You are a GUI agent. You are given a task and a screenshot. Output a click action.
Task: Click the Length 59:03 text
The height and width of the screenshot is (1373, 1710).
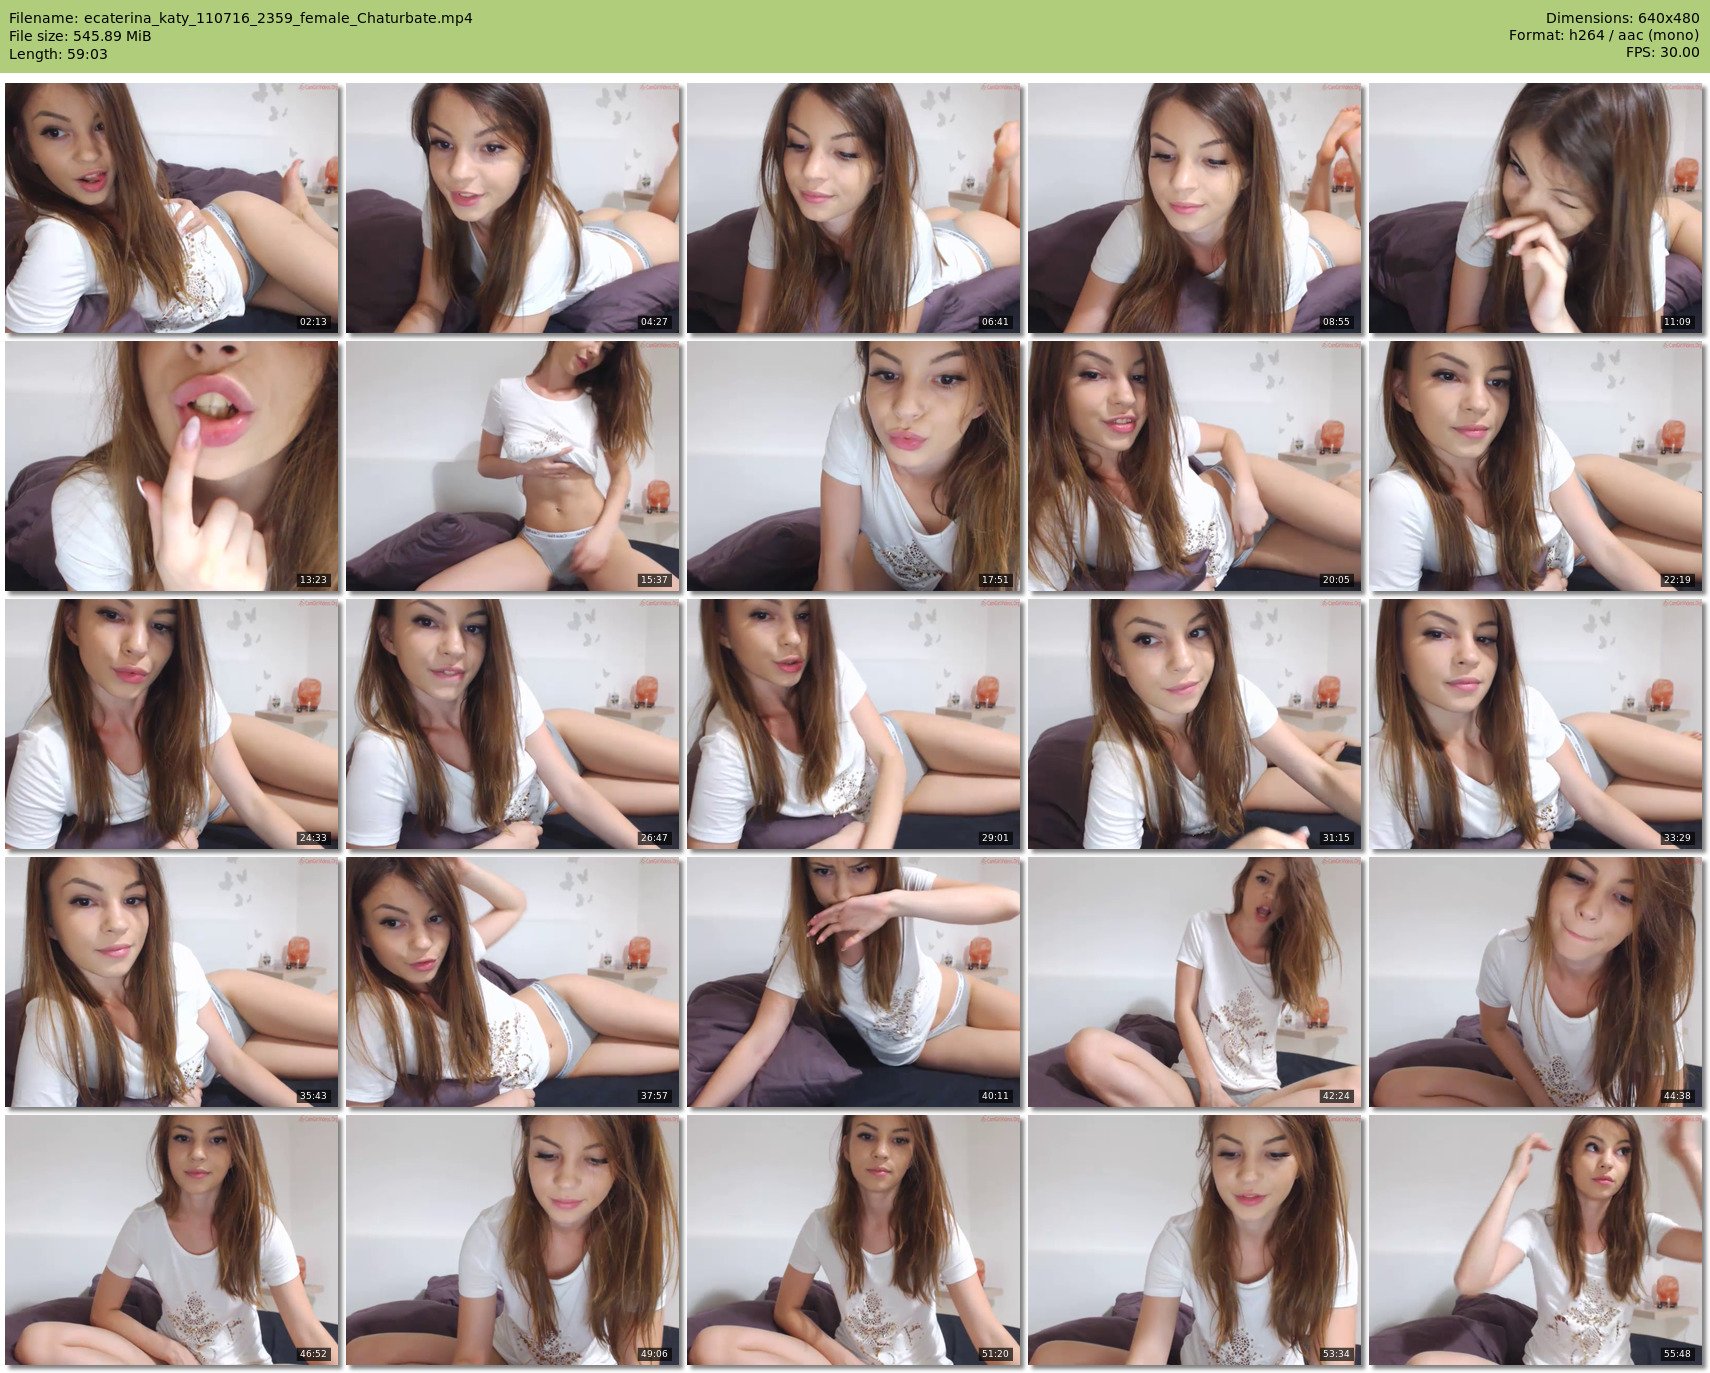pyautogui.click(x=58, y=54)
